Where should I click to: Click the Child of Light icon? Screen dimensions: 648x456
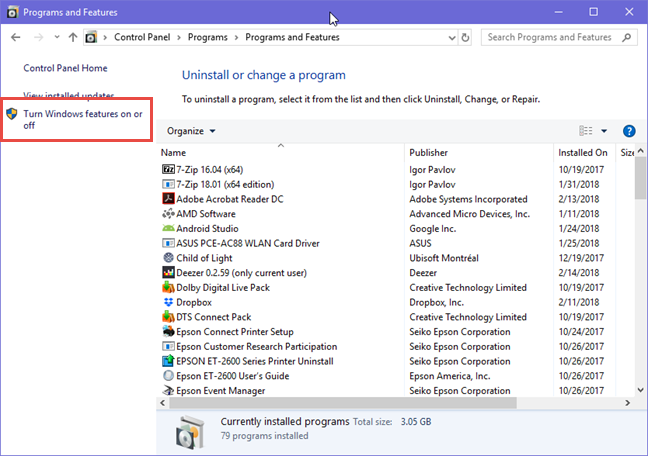[x=168, y=258]
